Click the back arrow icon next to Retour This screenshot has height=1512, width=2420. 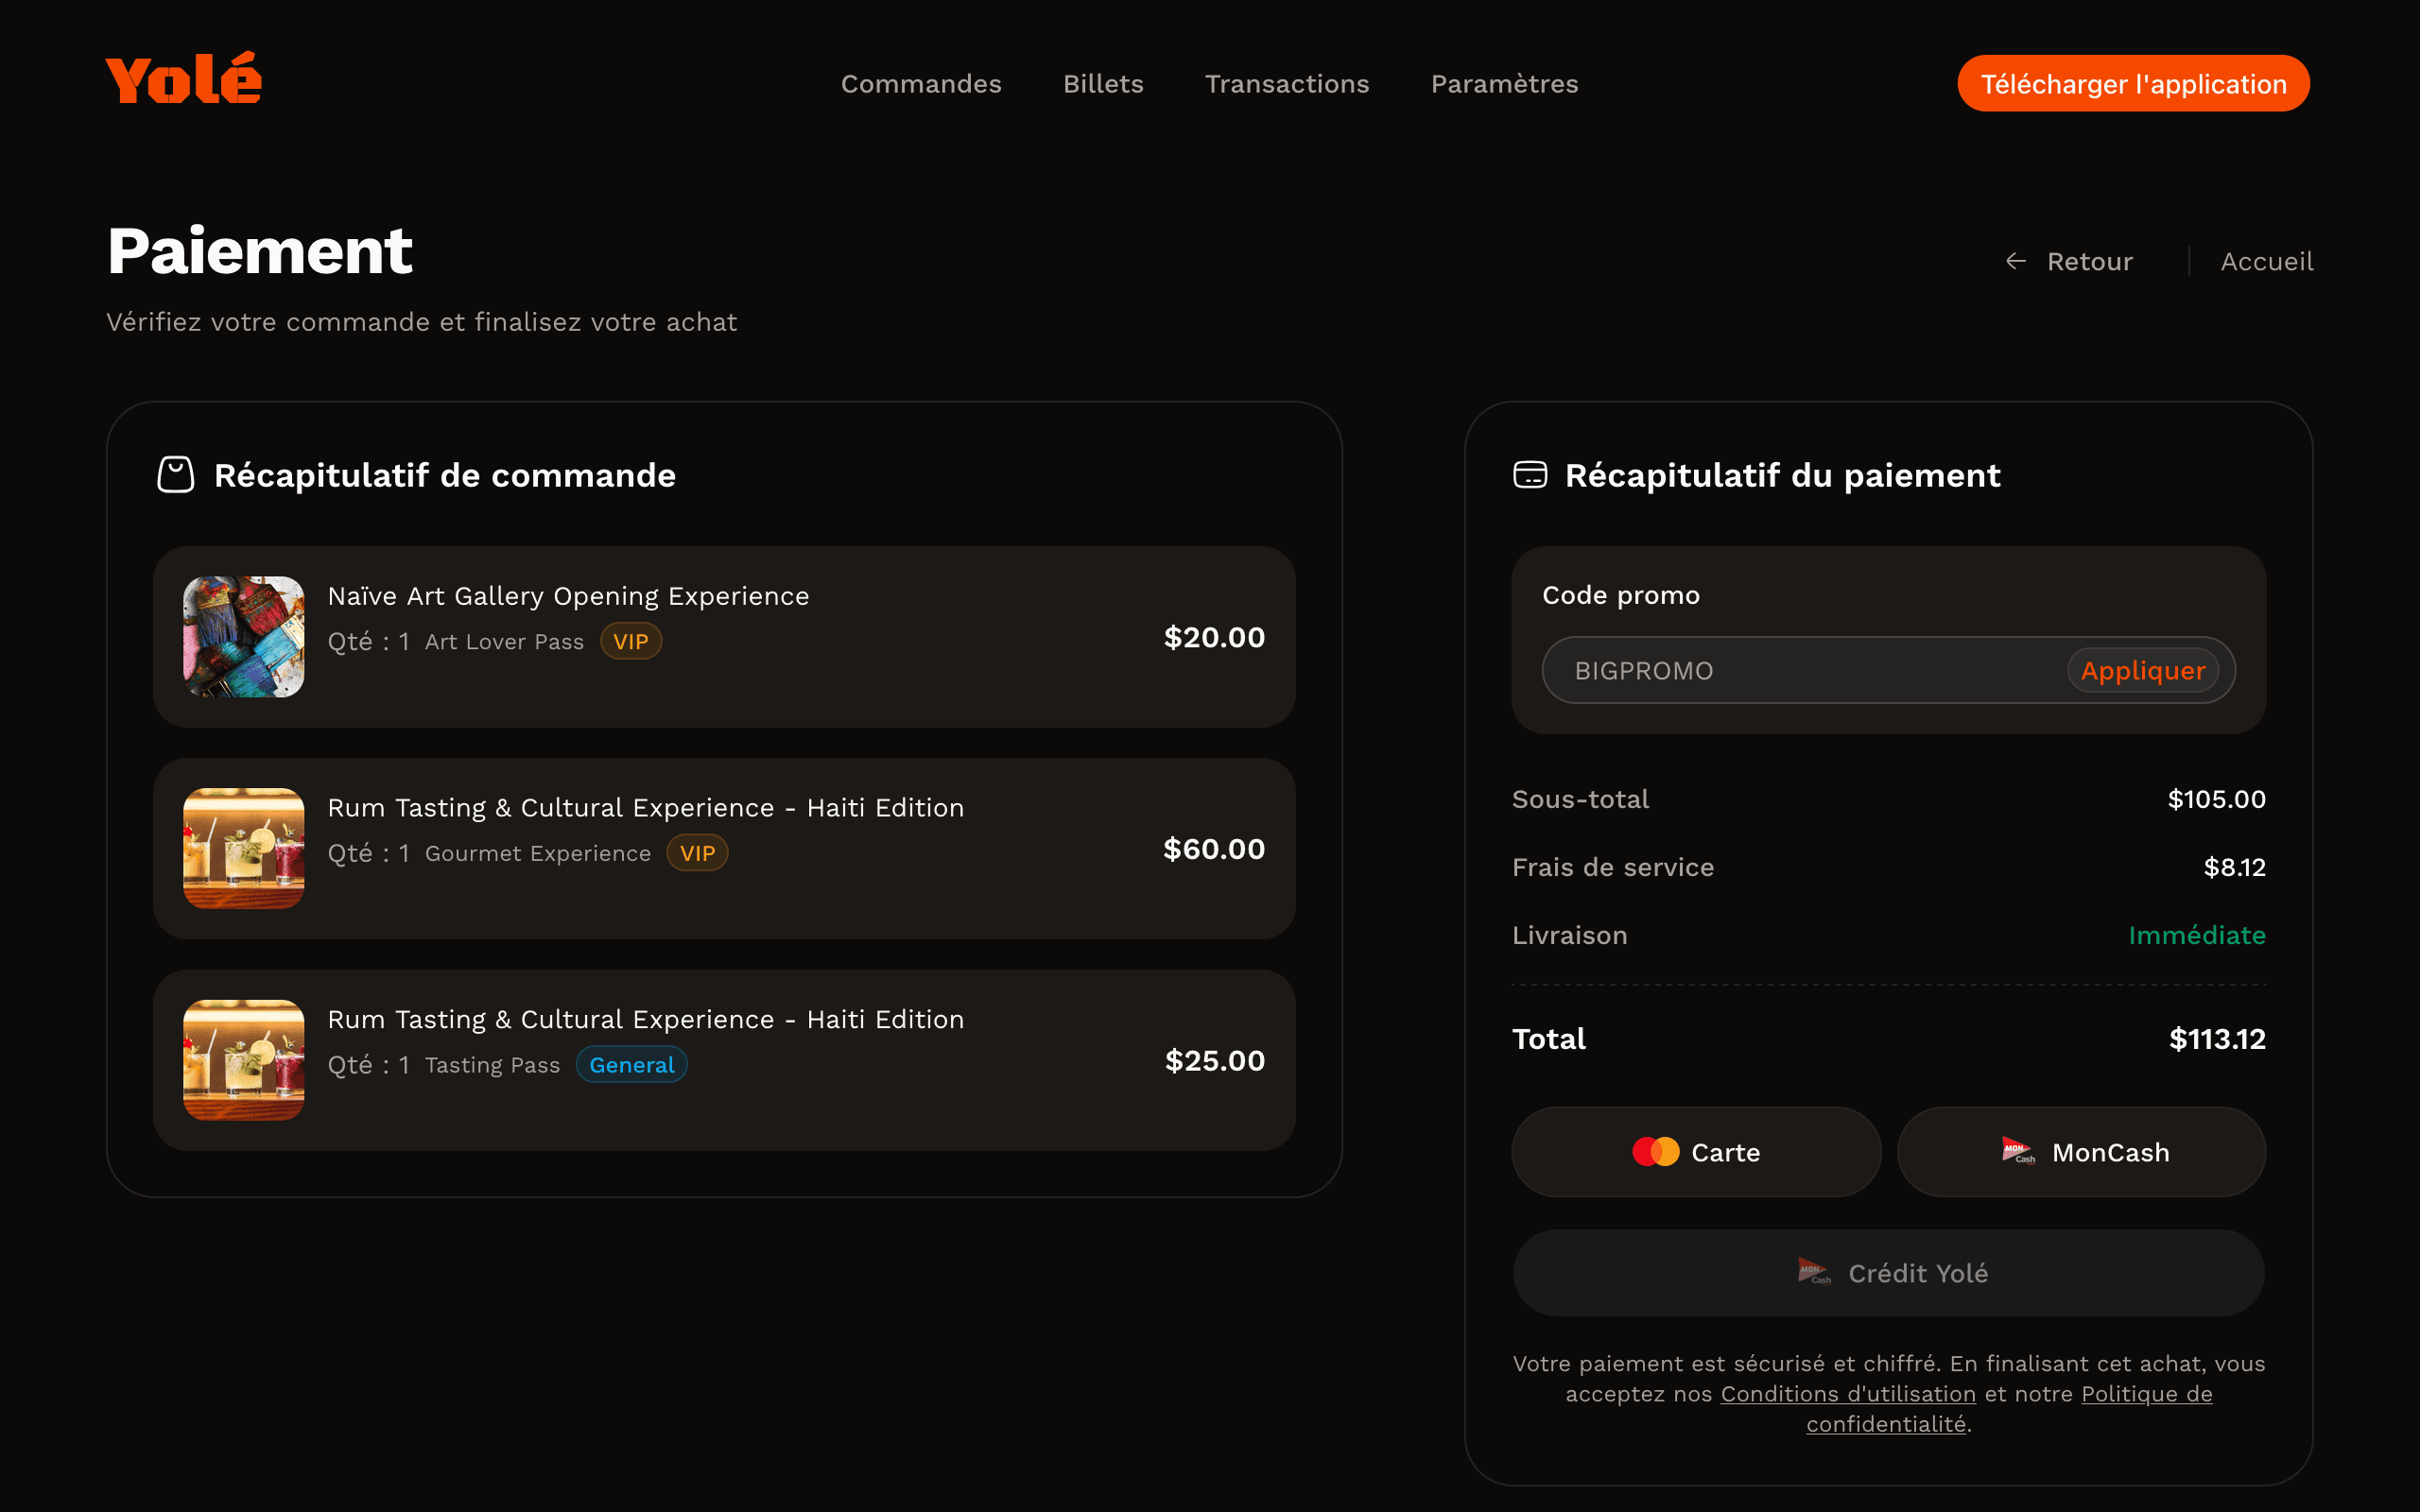tap(2015, 261)
